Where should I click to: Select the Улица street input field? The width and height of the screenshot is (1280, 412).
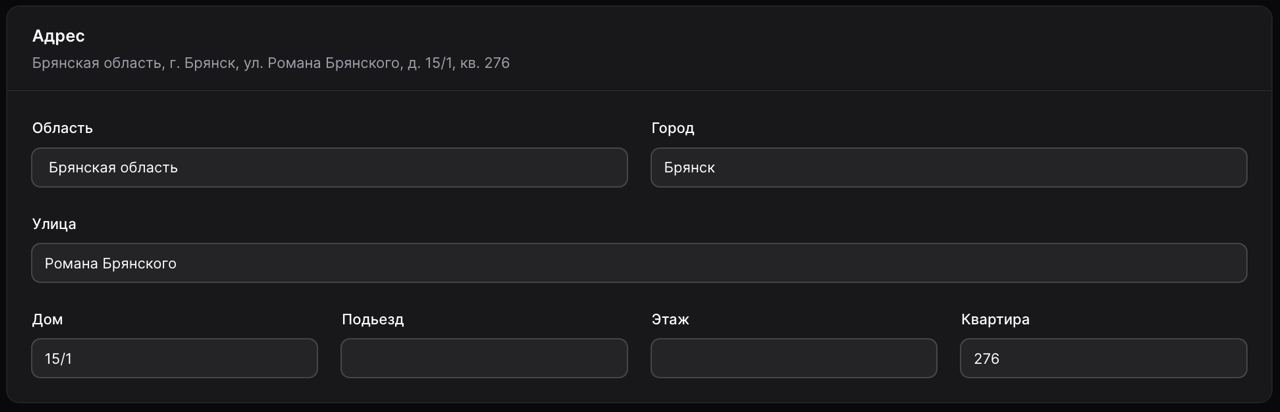pos(639,263)
